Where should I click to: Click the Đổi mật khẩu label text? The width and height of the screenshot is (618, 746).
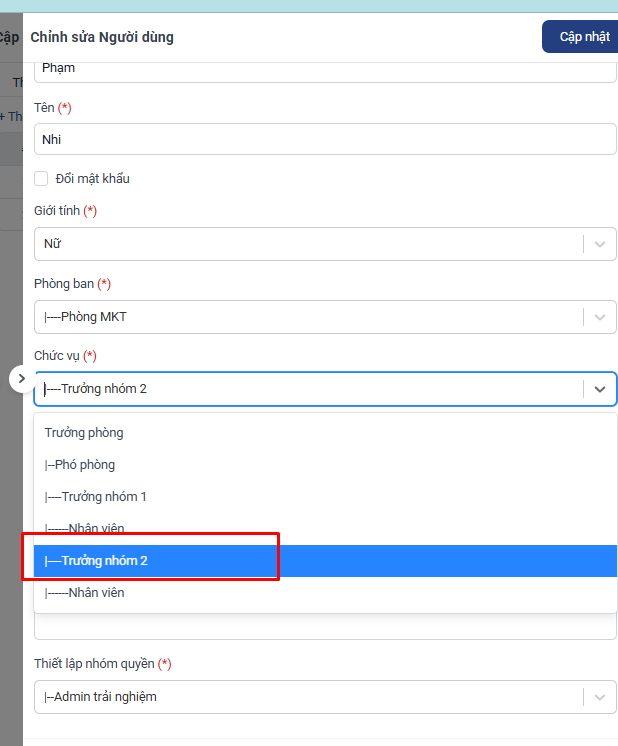click(92, 178)
